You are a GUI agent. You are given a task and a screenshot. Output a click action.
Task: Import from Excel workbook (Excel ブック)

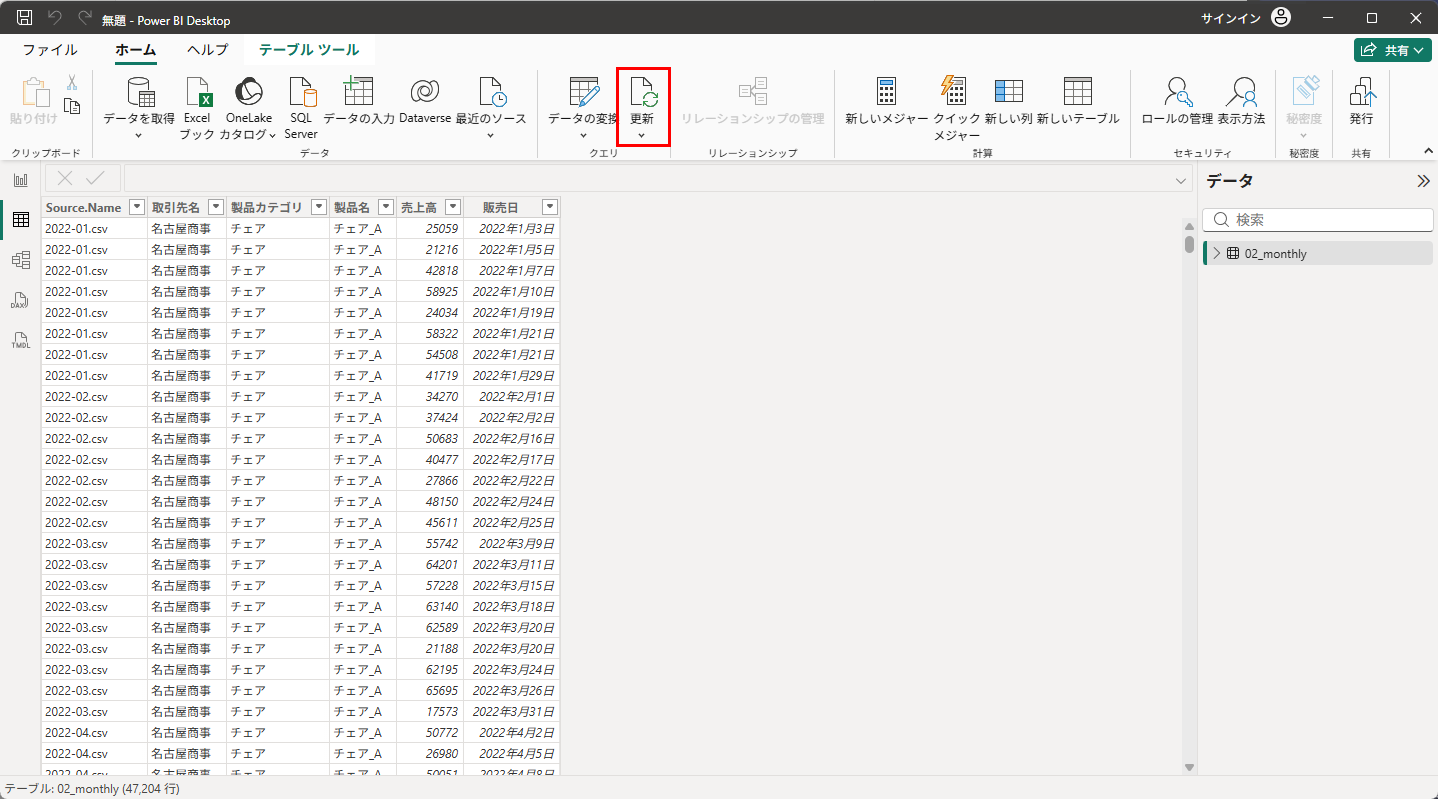tap(198, 108)
